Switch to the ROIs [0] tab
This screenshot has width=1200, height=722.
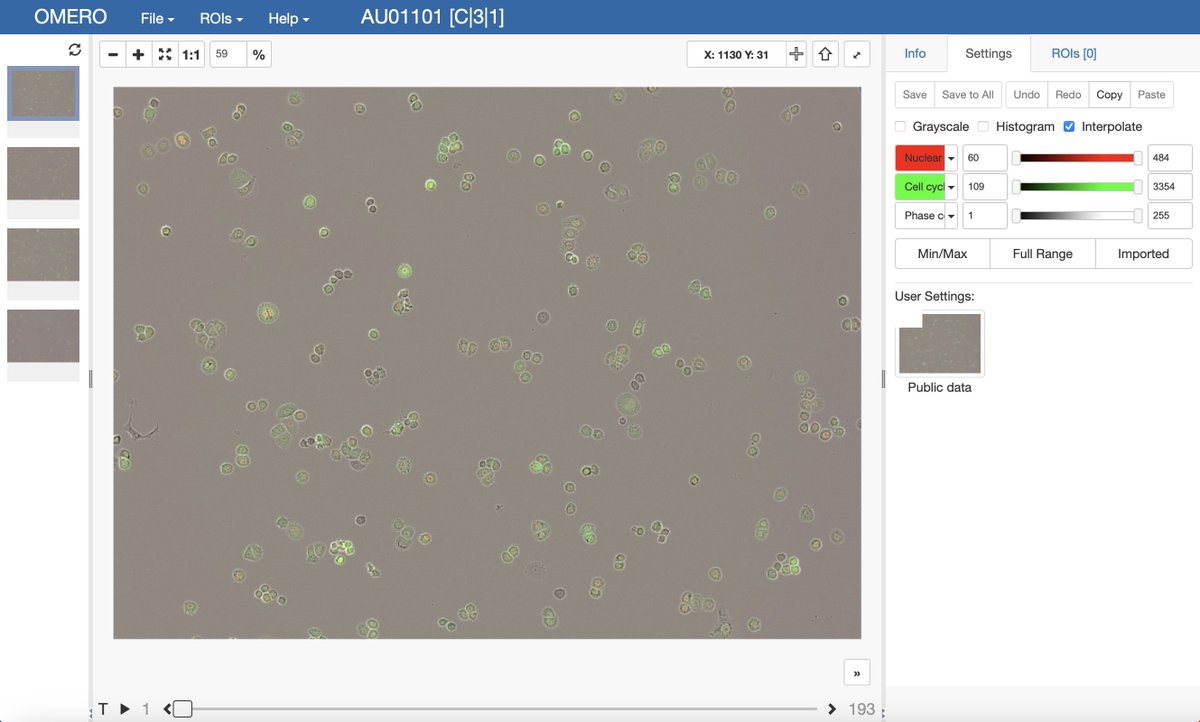pos(1074,54)
